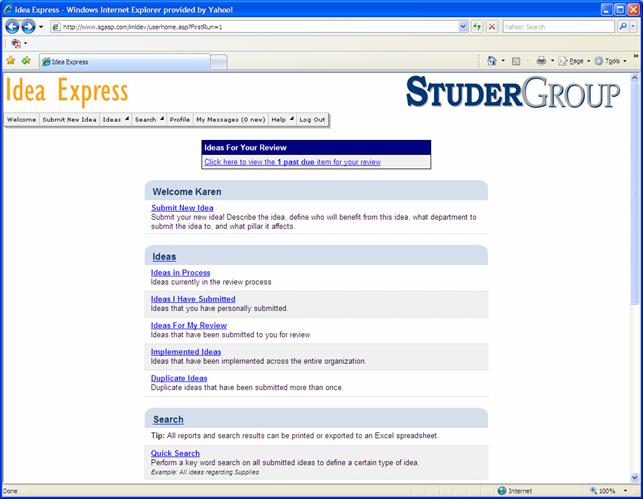
Task: Open the Quick Search link
Action: click(175, 453)
